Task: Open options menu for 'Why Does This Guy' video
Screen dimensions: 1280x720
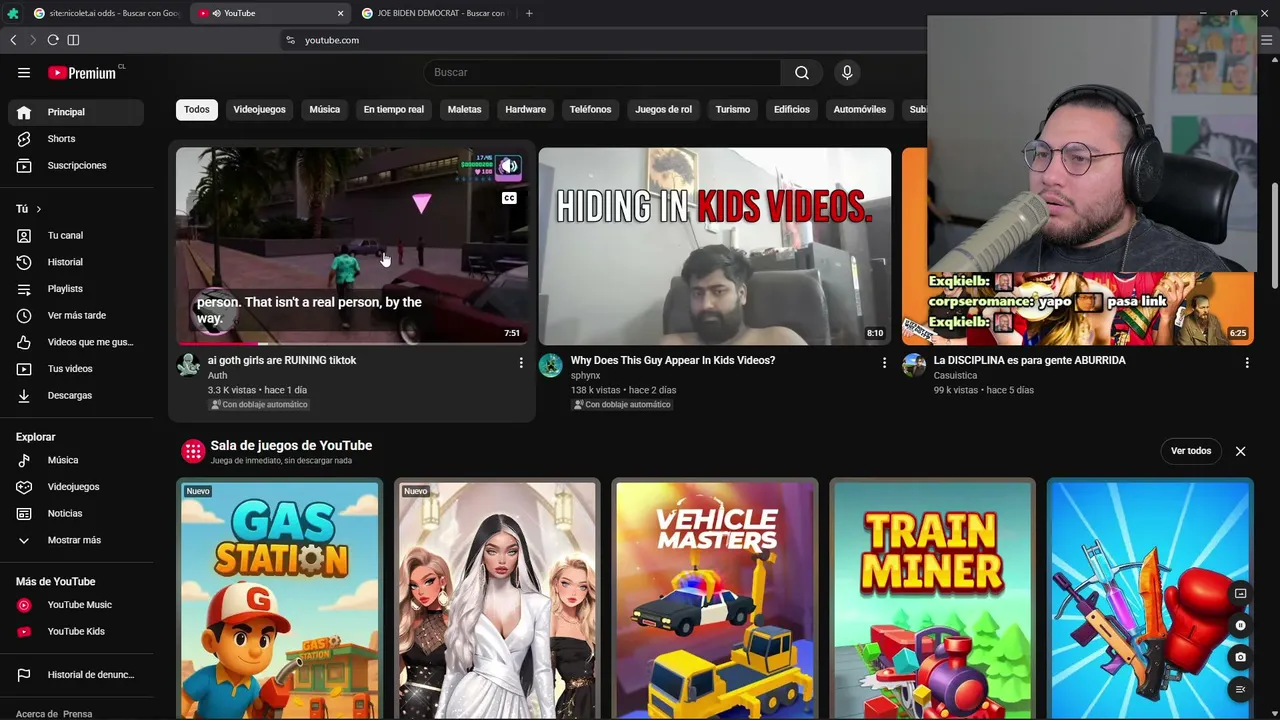Action: click(x=884, y=362)
